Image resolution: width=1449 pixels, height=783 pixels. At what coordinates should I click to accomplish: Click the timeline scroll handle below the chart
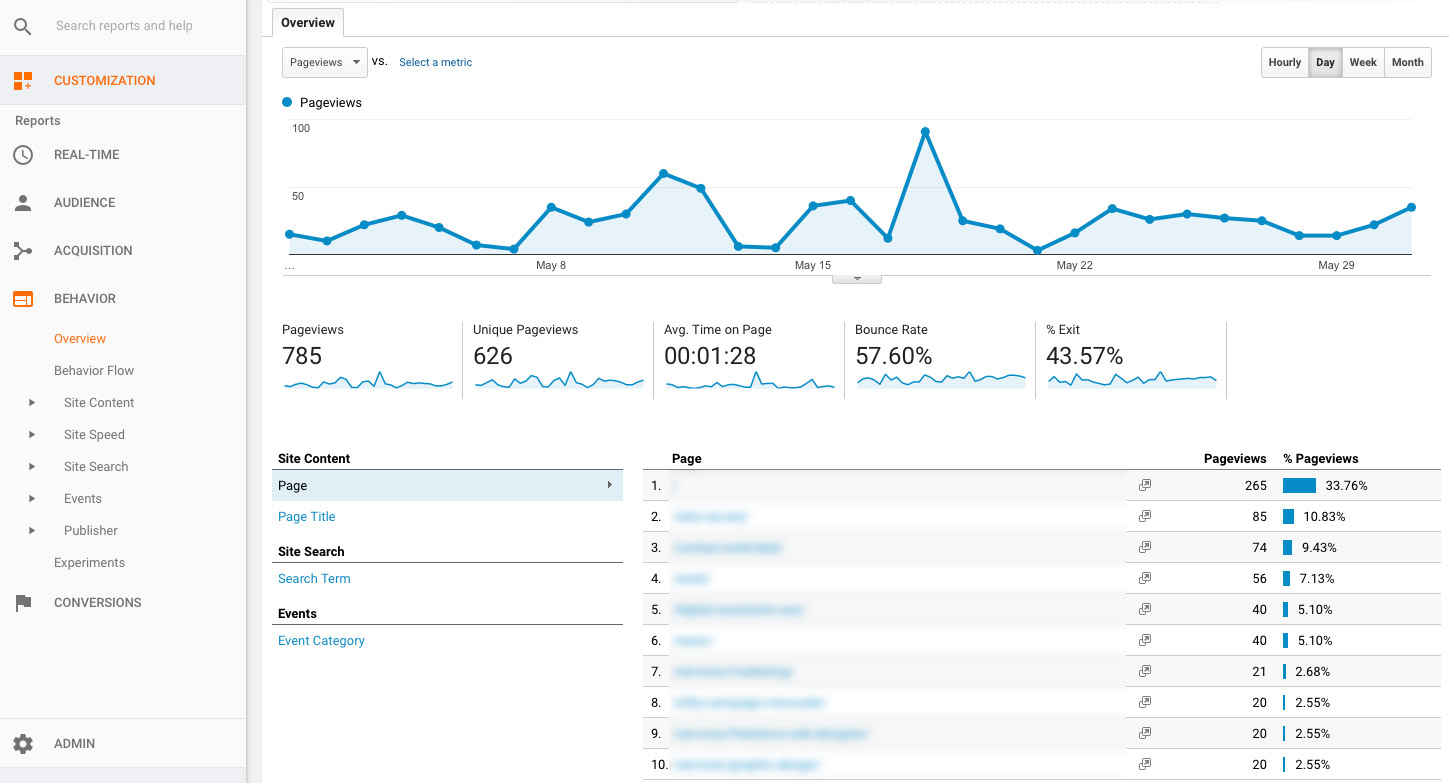click(x=857, y=277)
